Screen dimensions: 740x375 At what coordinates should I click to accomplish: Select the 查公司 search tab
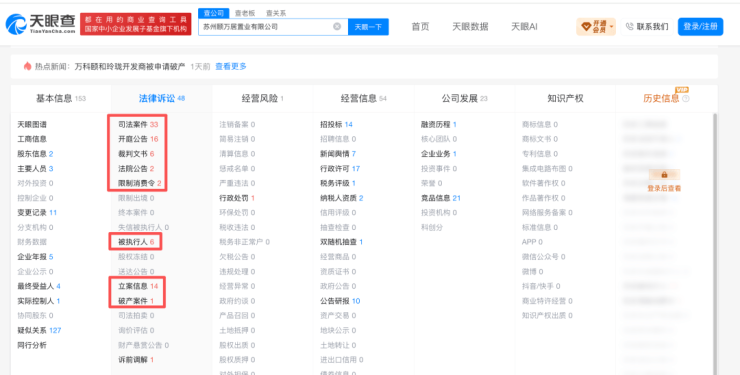click(x=214, y=13)
